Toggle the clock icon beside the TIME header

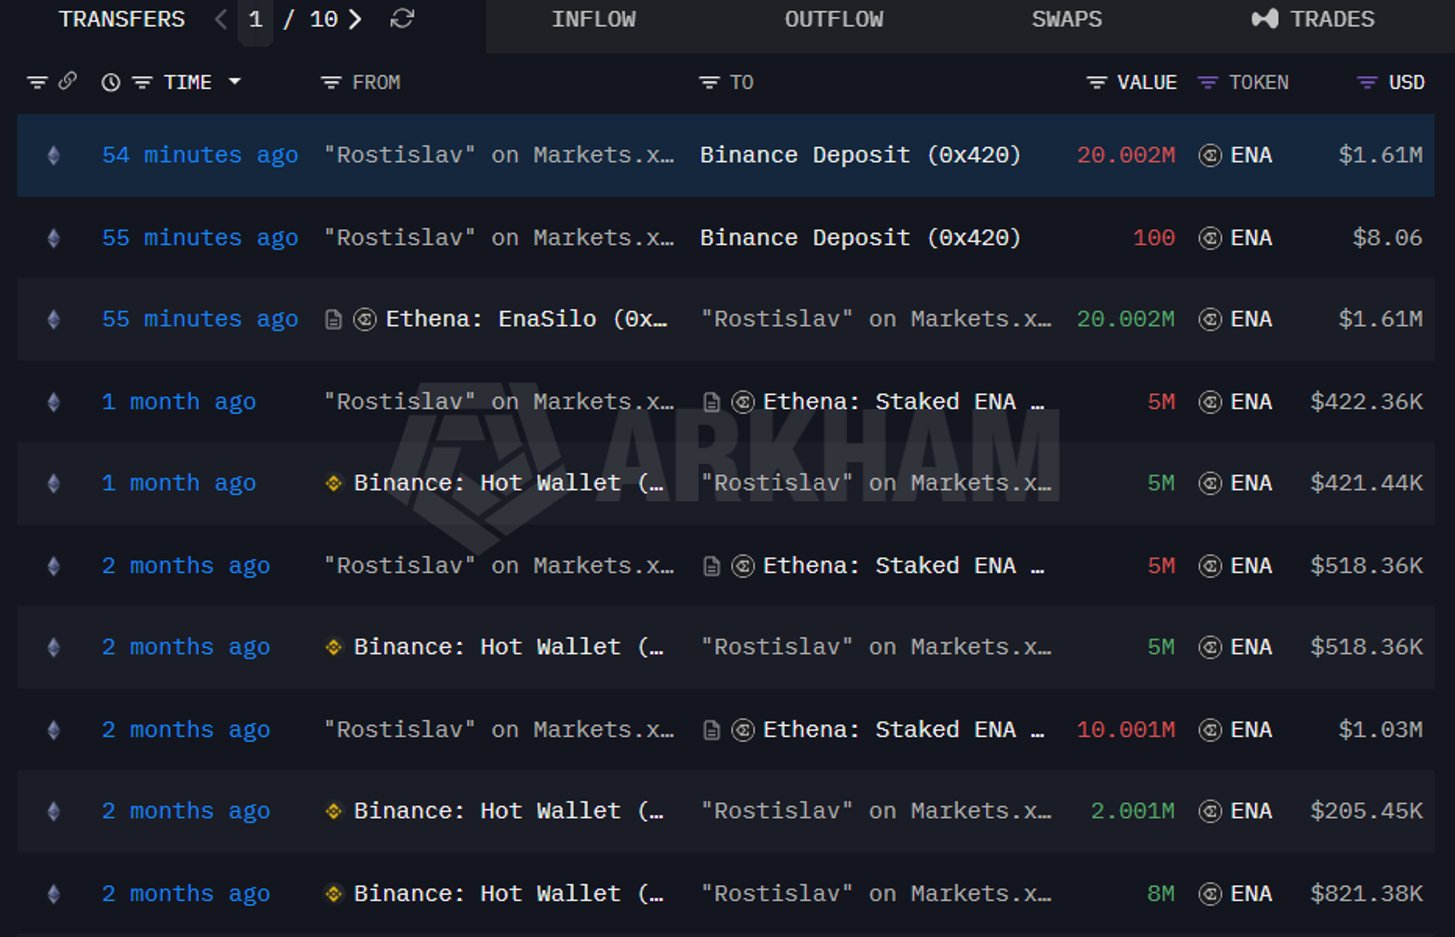111,82
